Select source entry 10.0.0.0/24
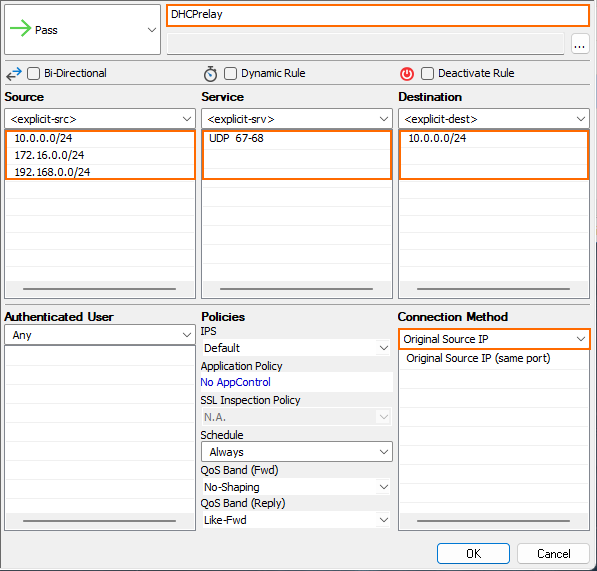Viewport: 597px width, 571px height. (x=100, y=138)
